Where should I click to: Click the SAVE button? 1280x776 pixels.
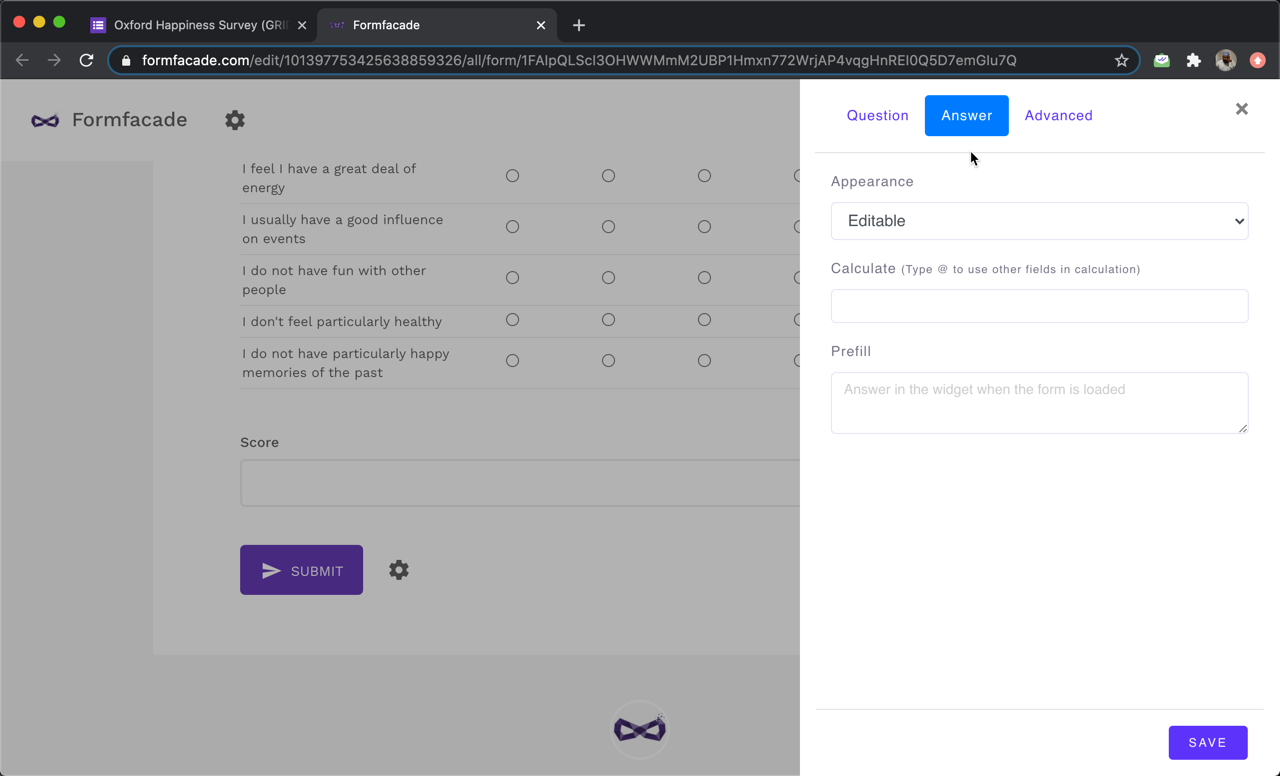(x=1208, y=742)
